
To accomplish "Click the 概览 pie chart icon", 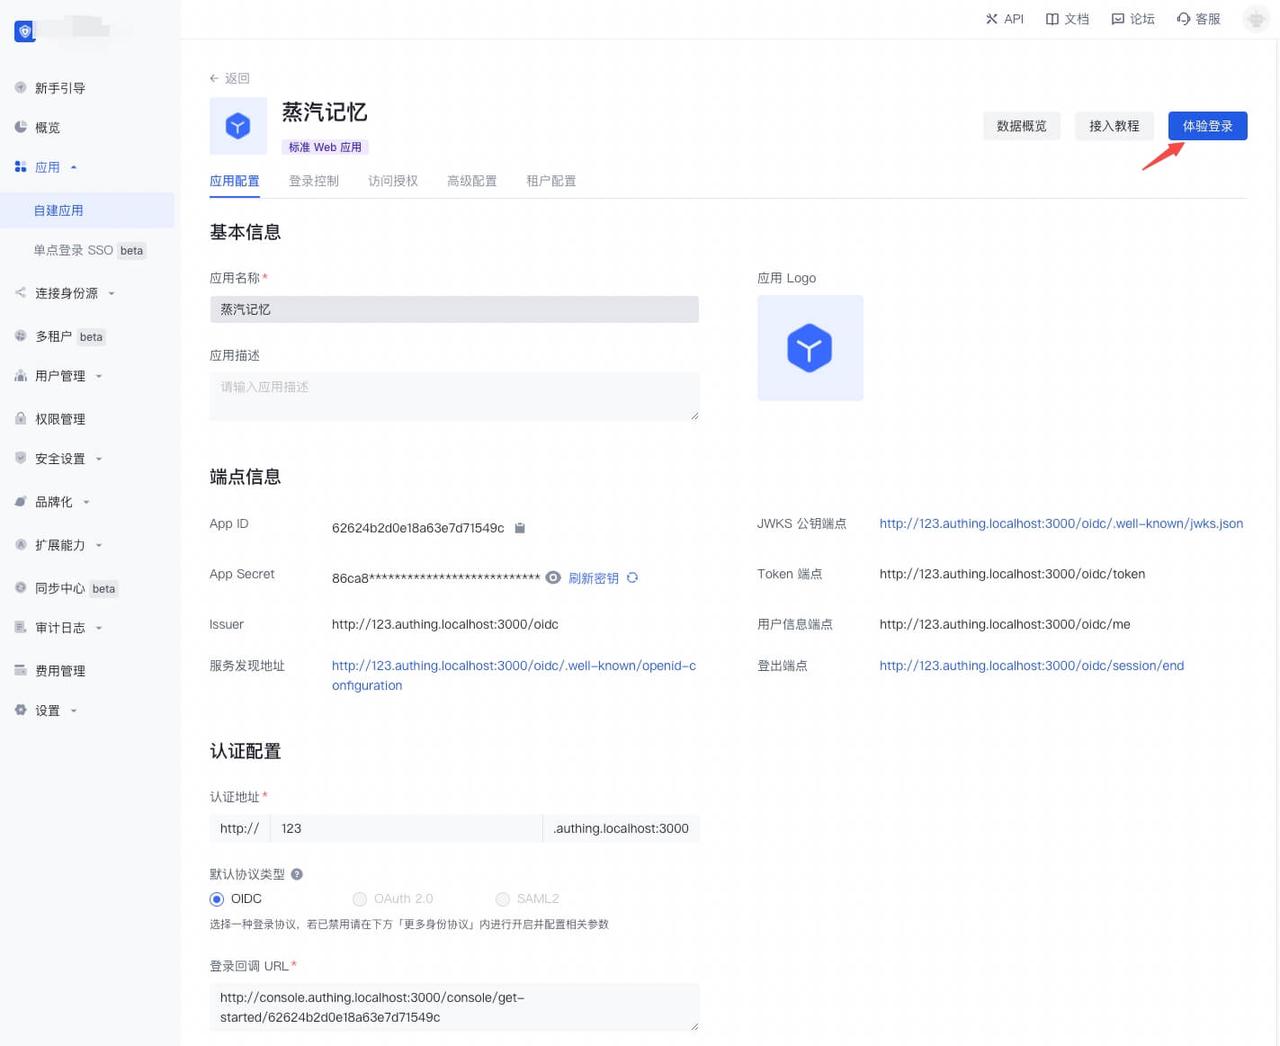I will pyautogui.click(x=20, y=127).
